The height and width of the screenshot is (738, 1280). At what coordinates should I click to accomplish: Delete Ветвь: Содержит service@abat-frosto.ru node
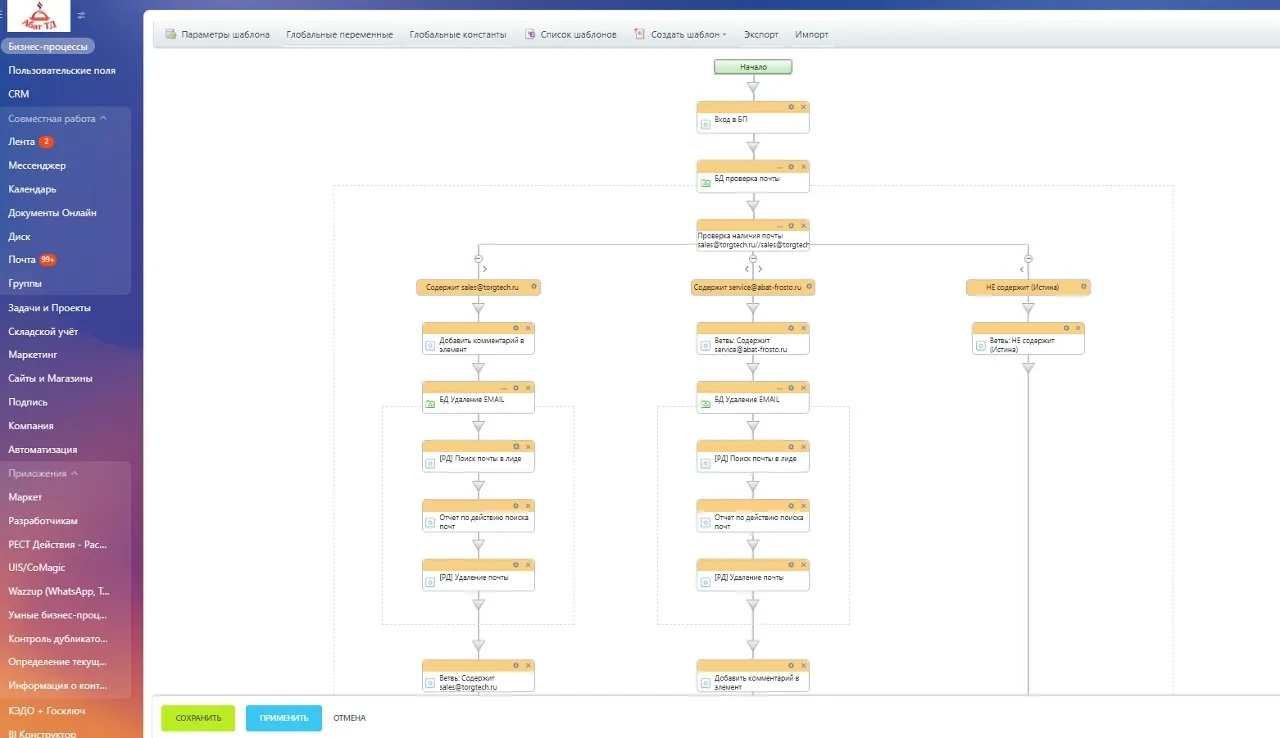(803, 328)
